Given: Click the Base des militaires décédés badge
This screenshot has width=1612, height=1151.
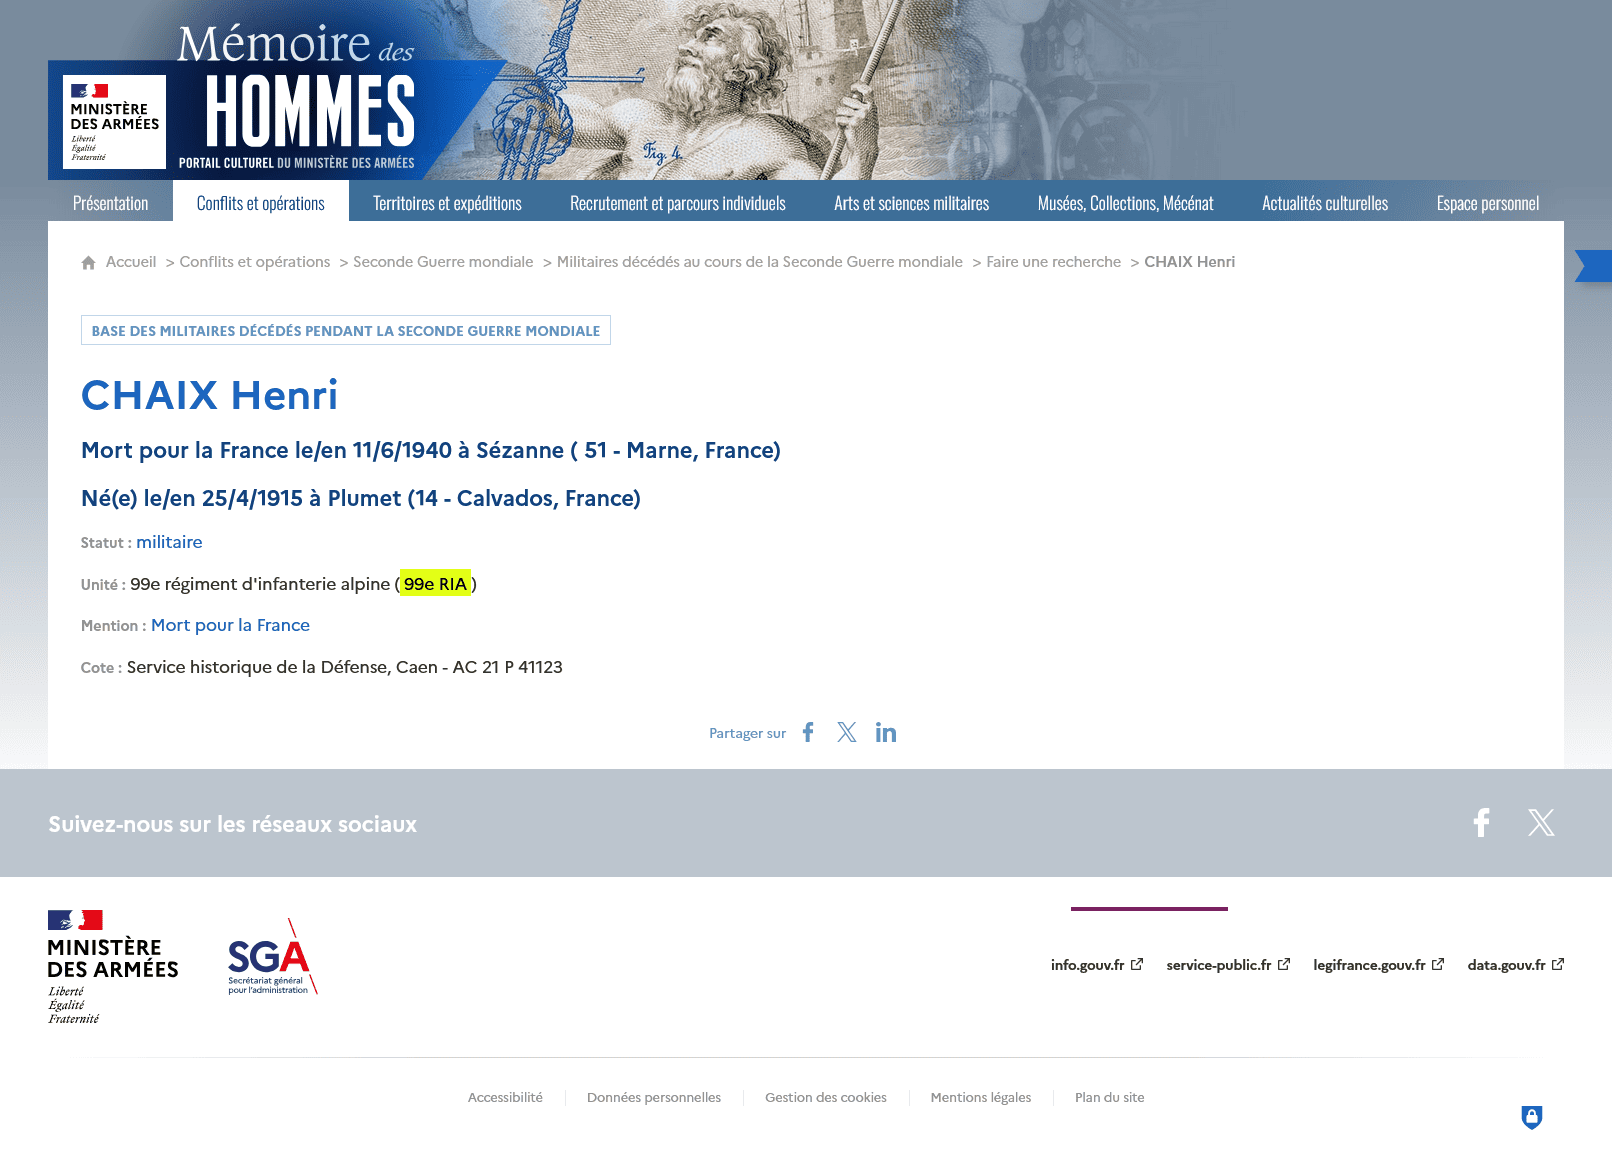Looking at the screenshot, I should [346, 331].
